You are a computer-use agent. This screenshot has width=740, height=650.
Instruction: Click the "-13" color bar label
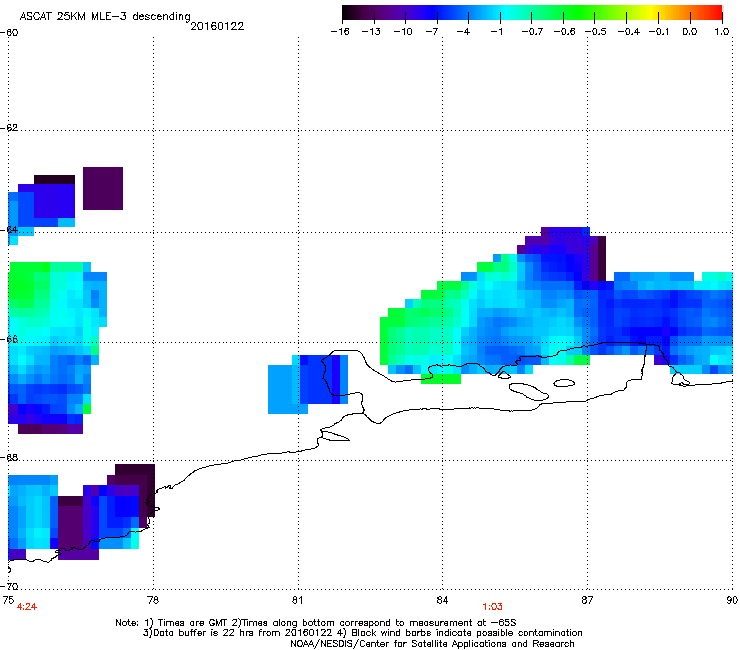[371, 32]
